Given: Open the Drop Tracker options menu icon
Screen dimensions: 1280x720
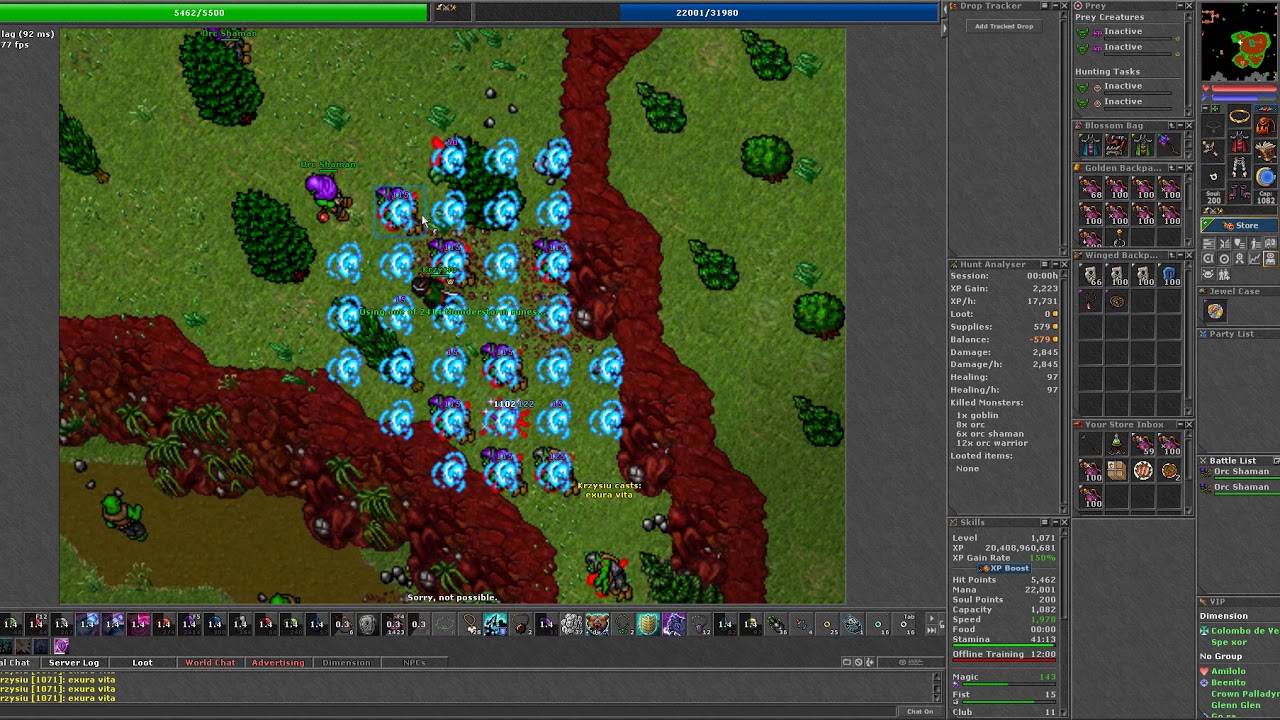Looking at the screenshot, I should [1044, 6].
